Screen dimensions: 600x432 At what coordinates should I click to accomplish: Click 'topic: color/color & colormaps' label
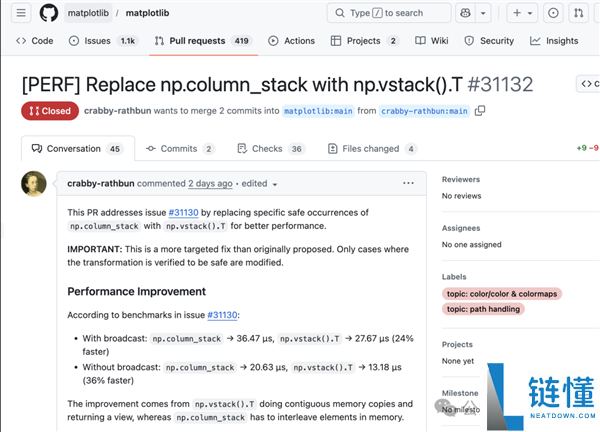coord(502,294)
